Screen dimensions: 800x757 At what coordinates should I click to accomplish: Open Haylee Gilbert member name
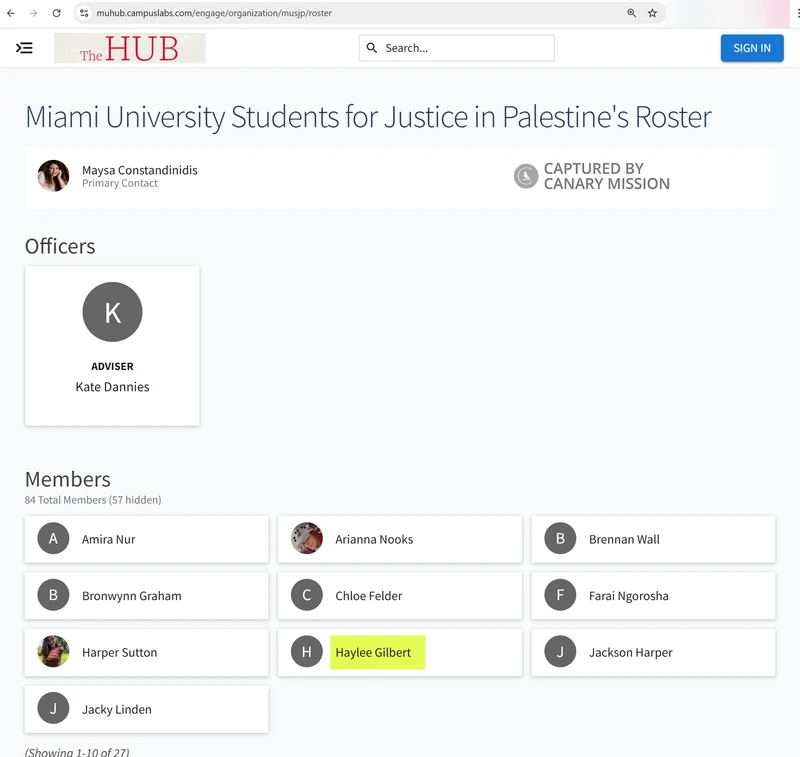[373, 652]
